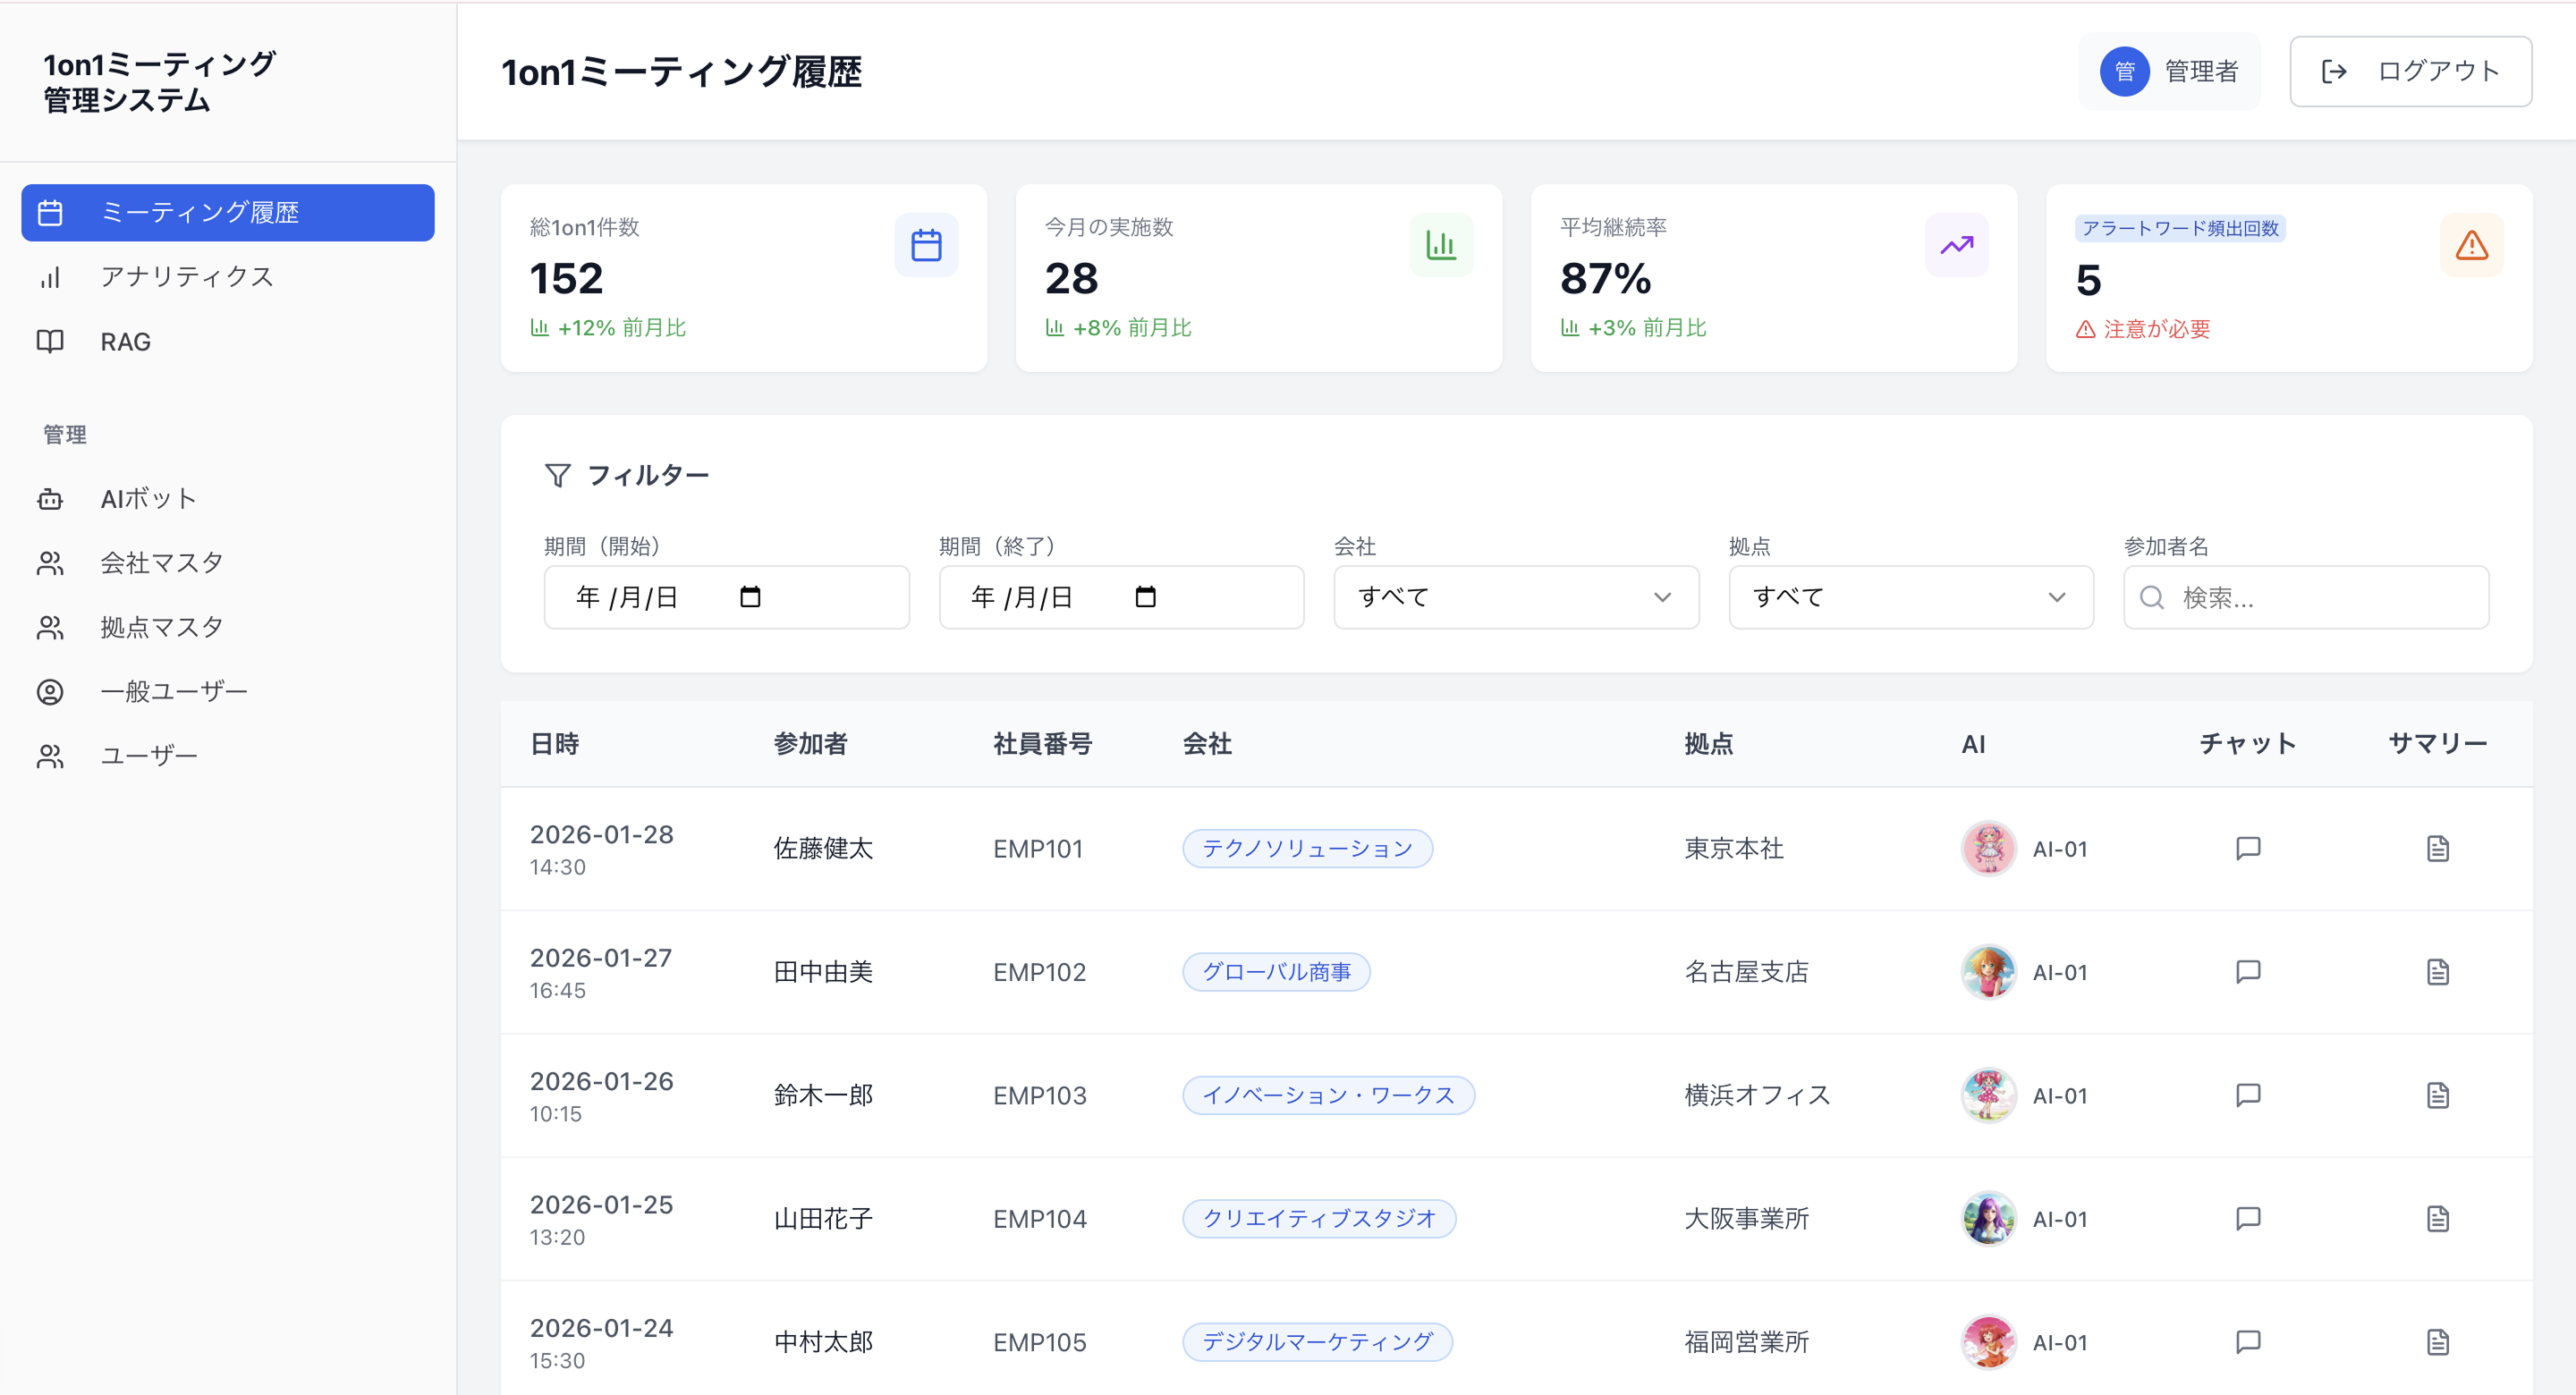2576x1395 pixels.
Task: Open 会社マスタ management page
Action: point(161,562)
